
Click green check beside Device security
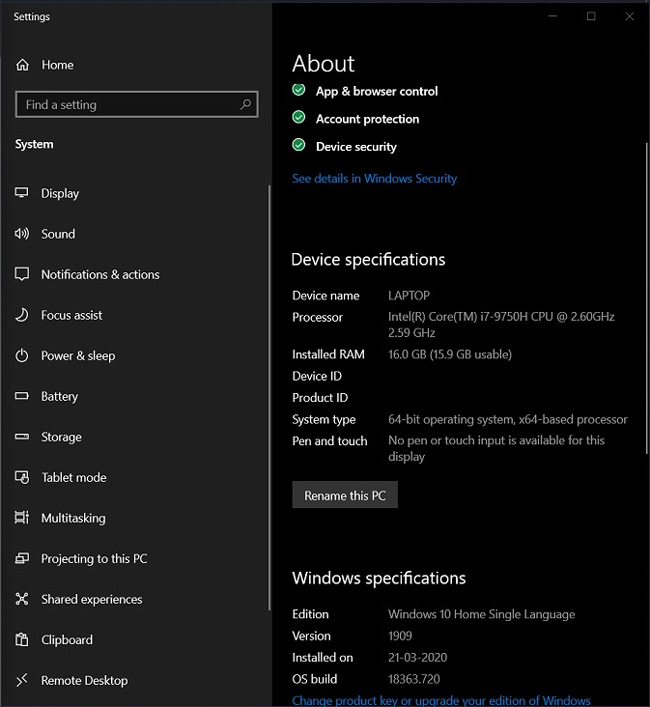pos(298,145)
